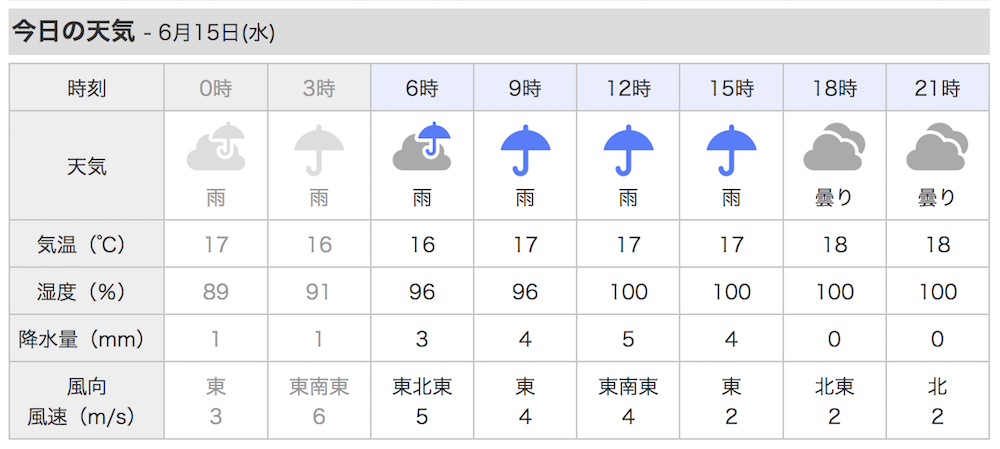Click the 湿度（%）row label
Image resolution: width=1000 pixels, height=449 pixels.
tap(87, 292)
